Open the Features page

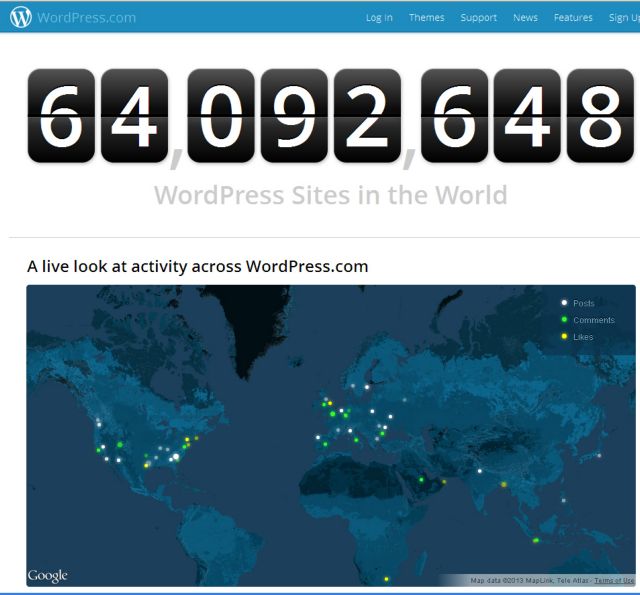pos(573,18)
